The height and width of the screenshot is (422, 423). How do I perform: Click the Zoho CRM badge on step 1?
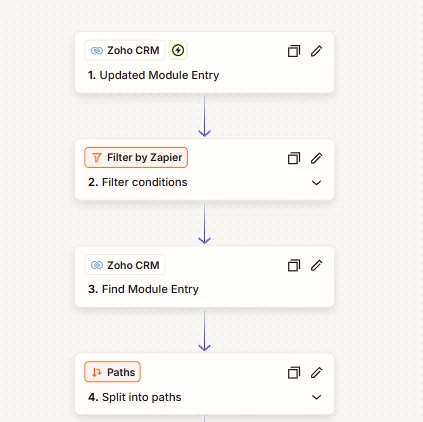pos(125,50)
